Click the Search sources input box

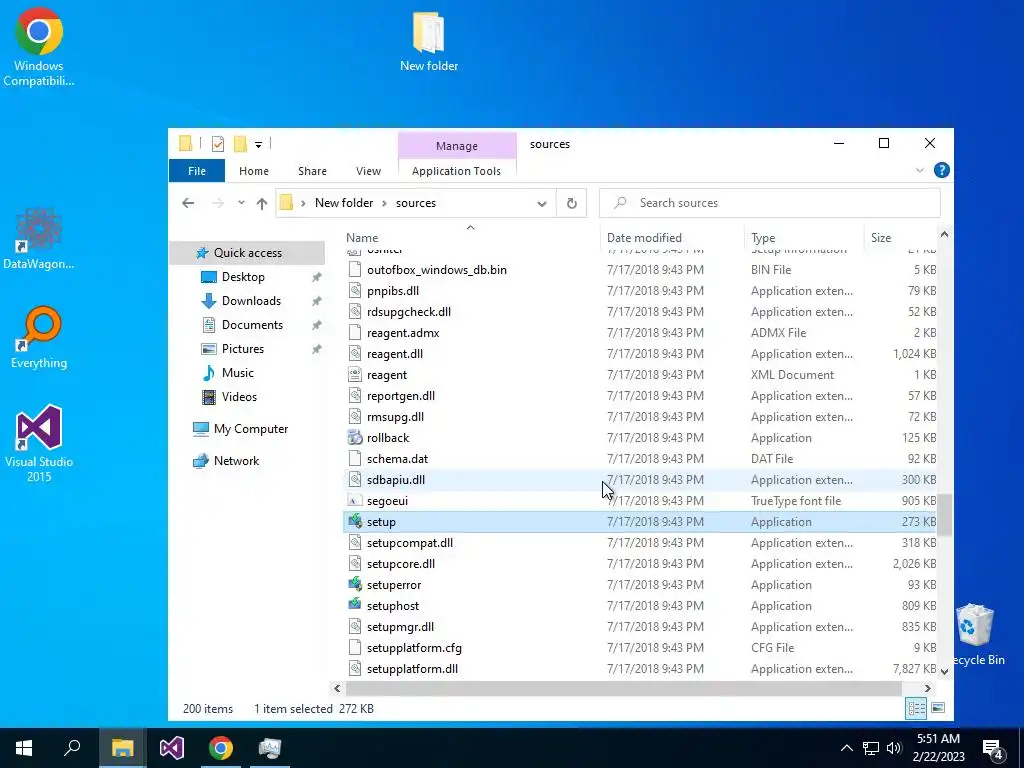769,203
